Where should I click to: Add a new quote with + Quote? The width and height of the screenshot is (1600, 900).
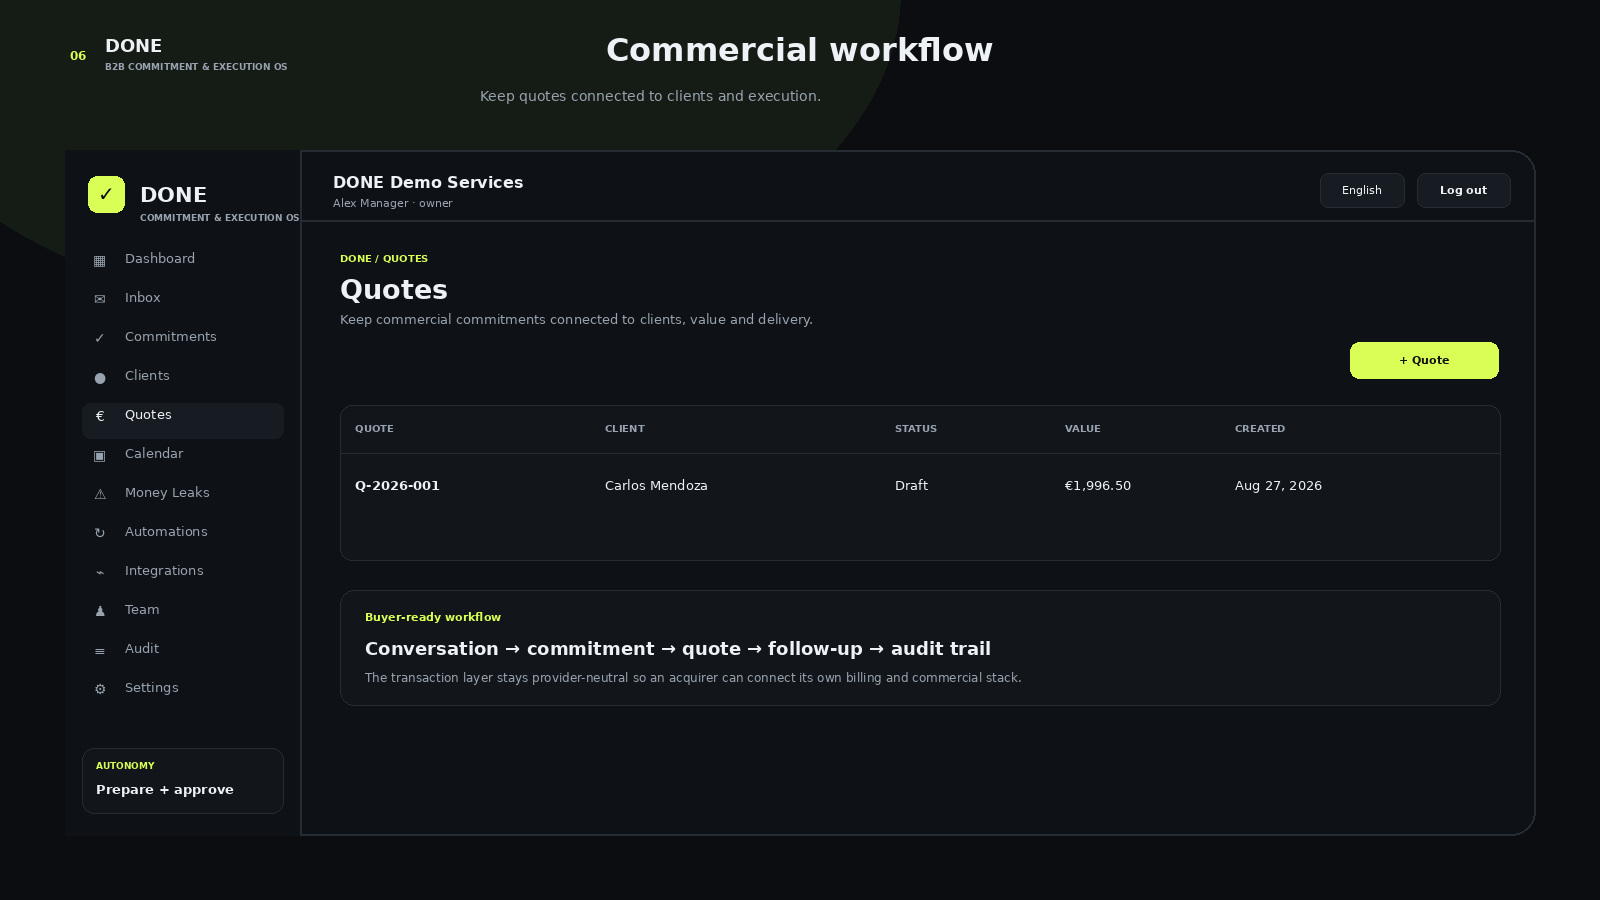click(x=1424, y=360)
